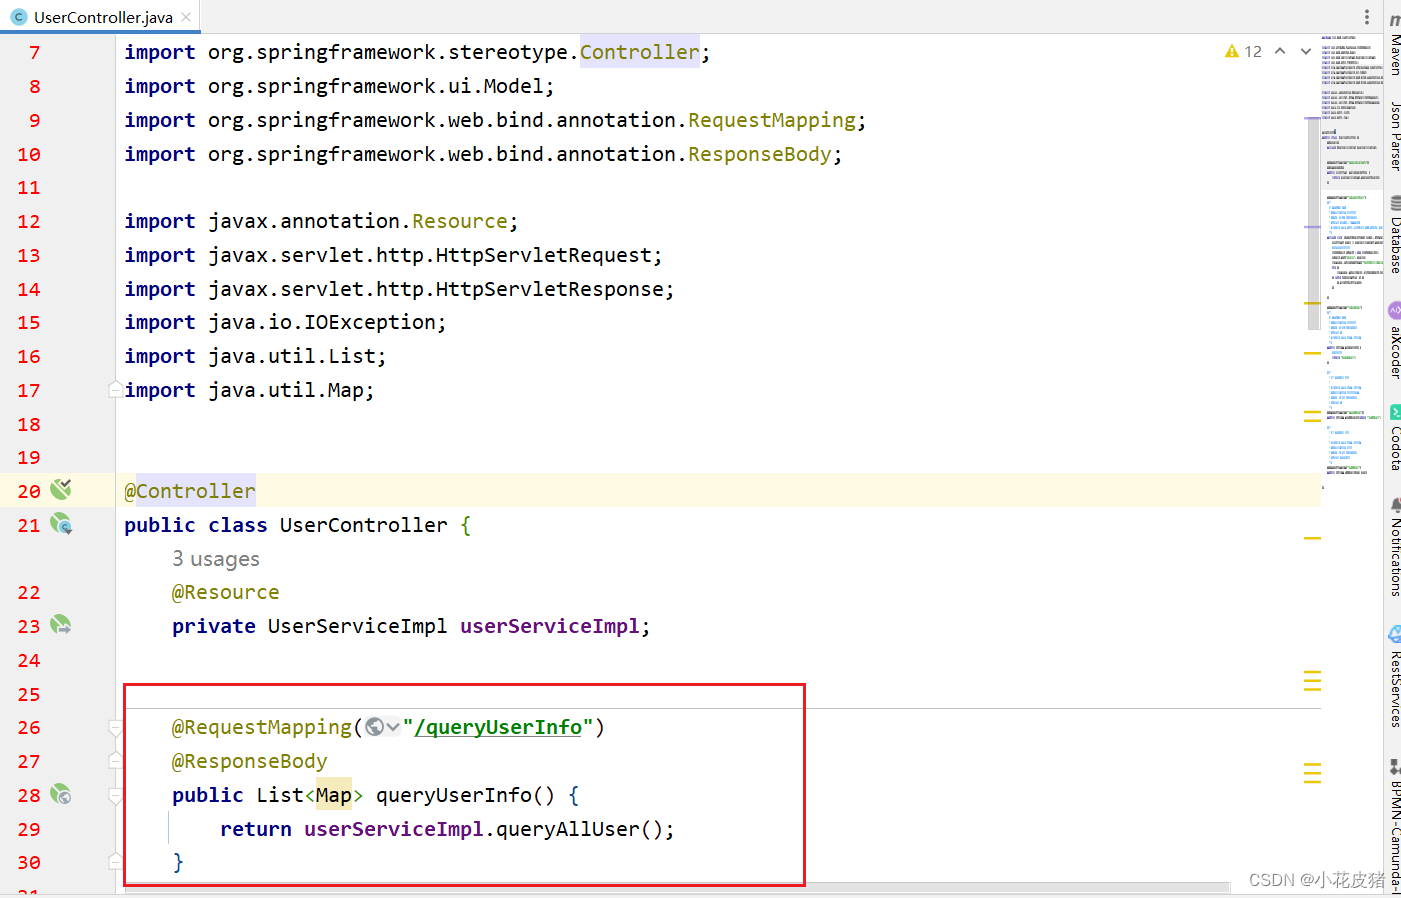Screen dimensions: 1401x898
Task: Click the ResponseBody import on line 10
Action: click(x=760, y=154)
